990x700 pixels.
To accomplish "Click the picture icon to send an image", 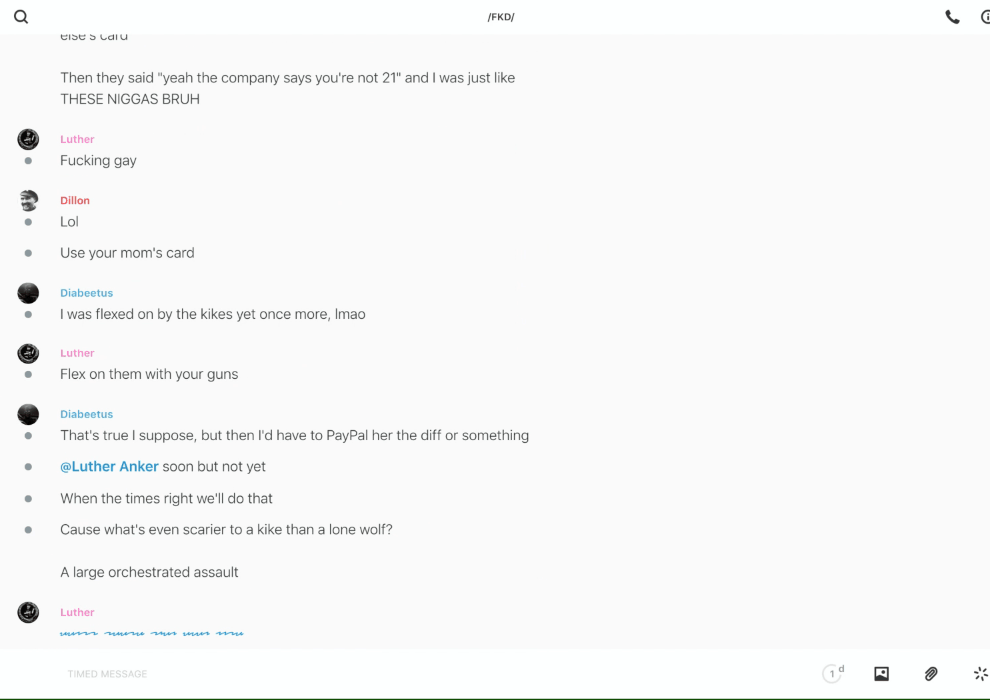I will [x=881, y=674].
